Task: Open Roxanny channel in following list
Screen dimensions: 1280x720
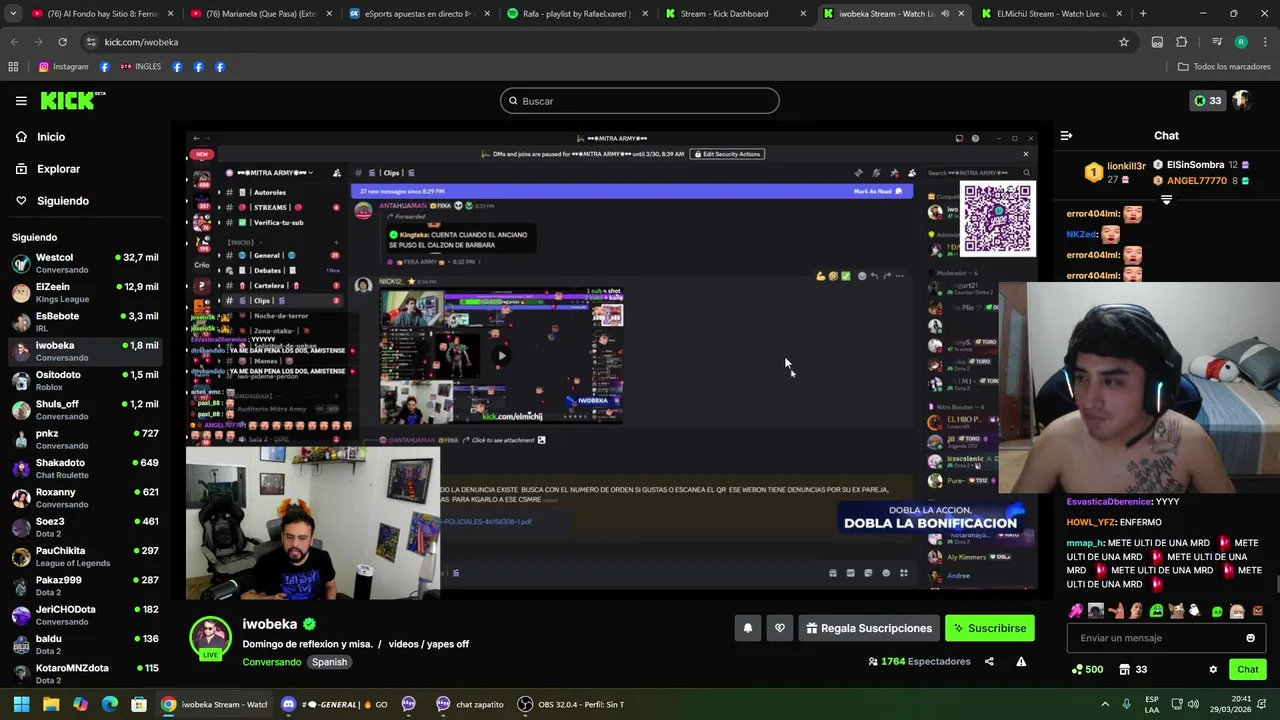Action: (85, 498)
